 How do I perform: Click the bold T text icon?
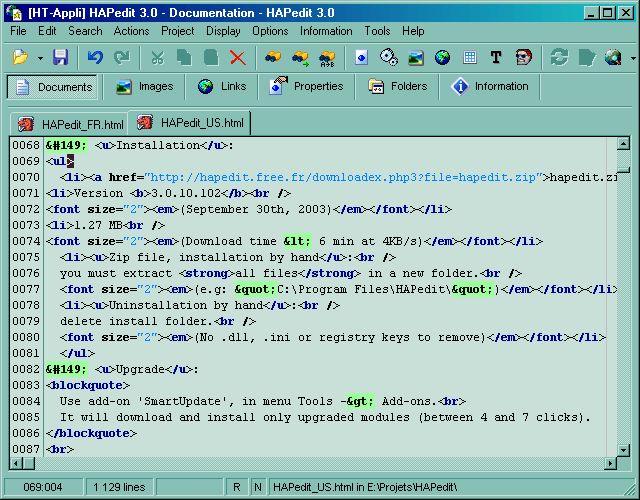pos(496,57)
